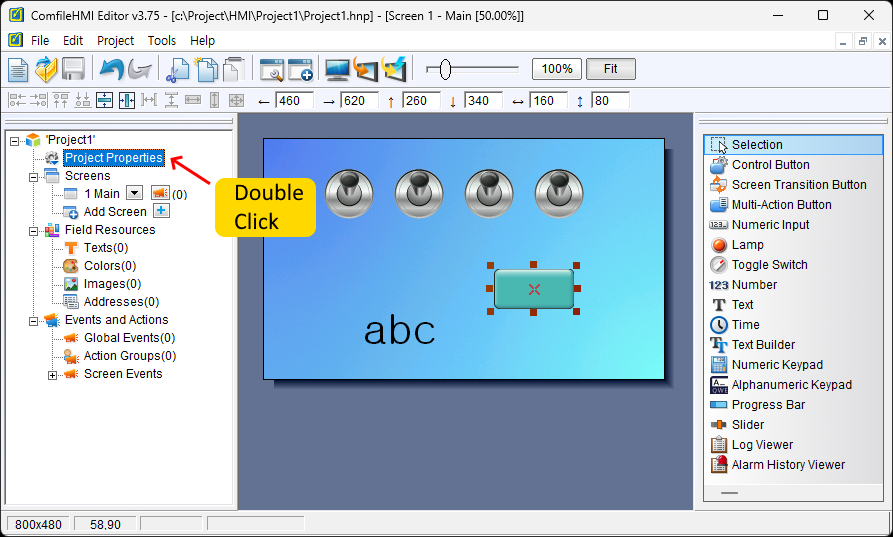Choose the Numeric Keypad tool
Image resolution: width=893 pixels, height=537 pixels.
pos(777,365)
